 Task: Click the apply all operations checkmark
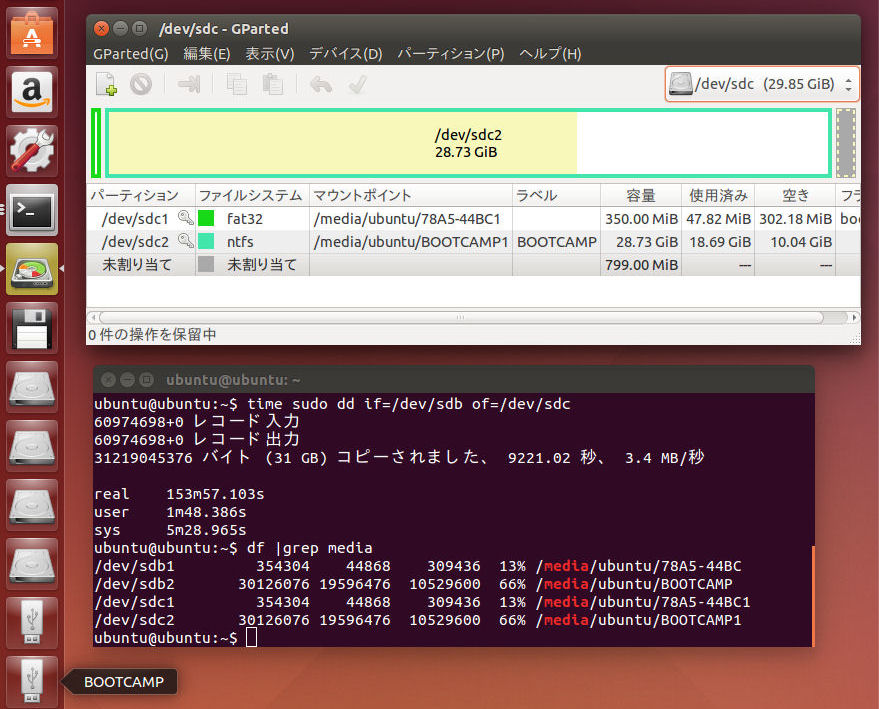coord(357,84)
